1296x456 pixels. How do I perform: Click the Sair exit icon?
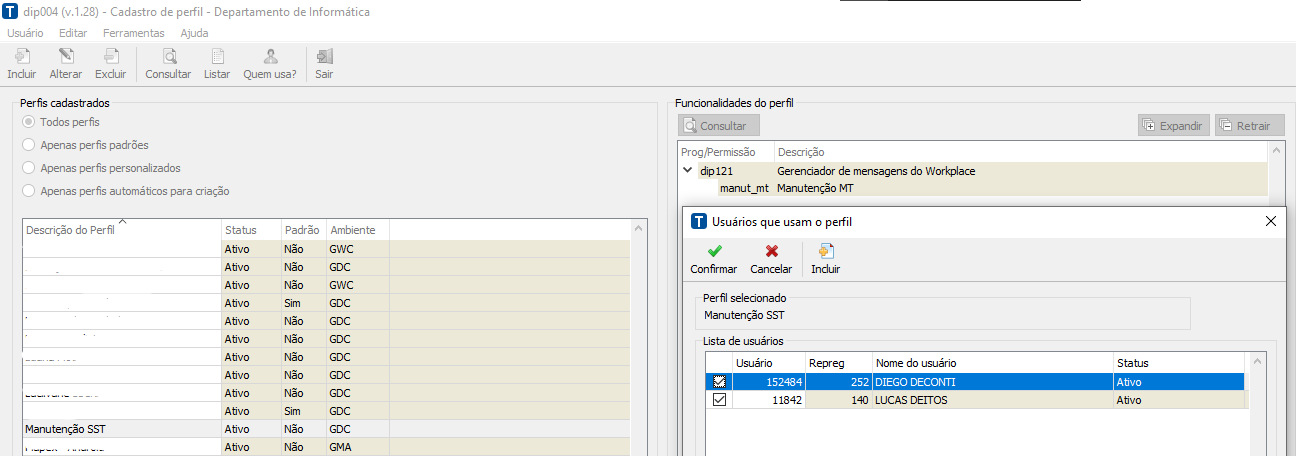[x=324, y=58]
